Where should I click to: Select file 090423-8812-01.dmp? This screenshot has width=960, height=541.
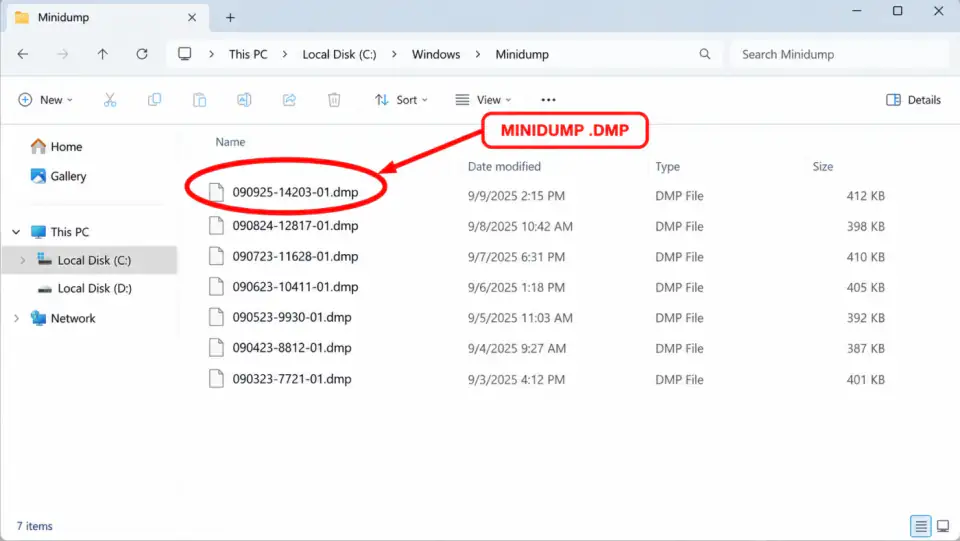292,348
